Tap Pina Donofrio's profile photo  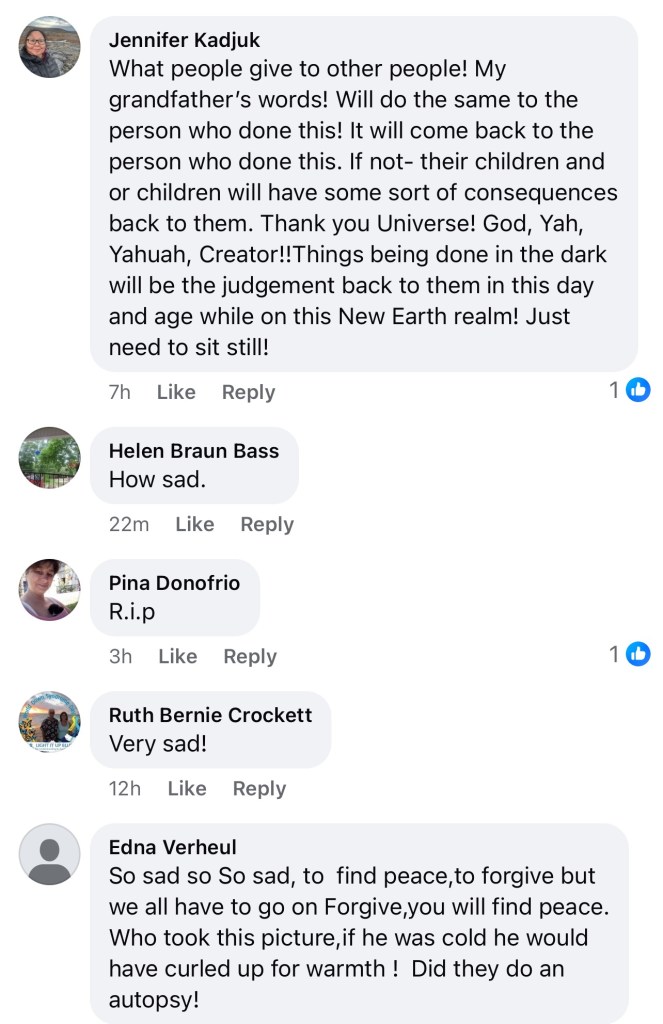(x=49, y=590)
